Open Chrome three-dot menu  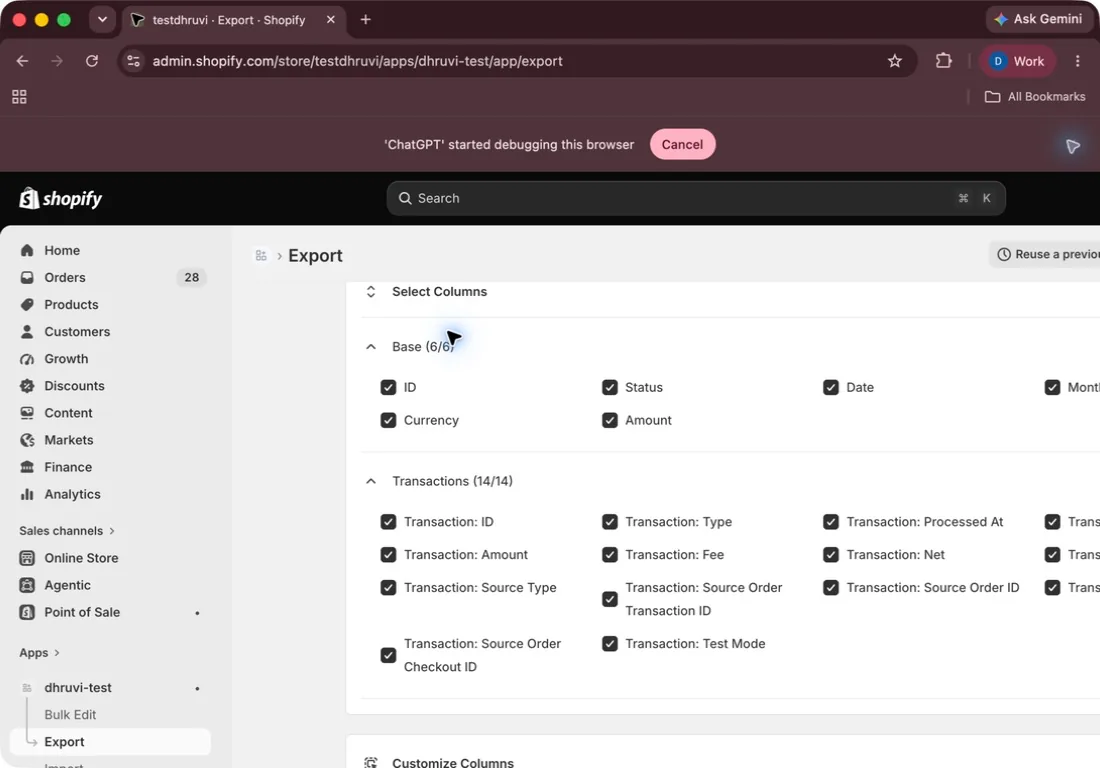tap(1078, 61)
